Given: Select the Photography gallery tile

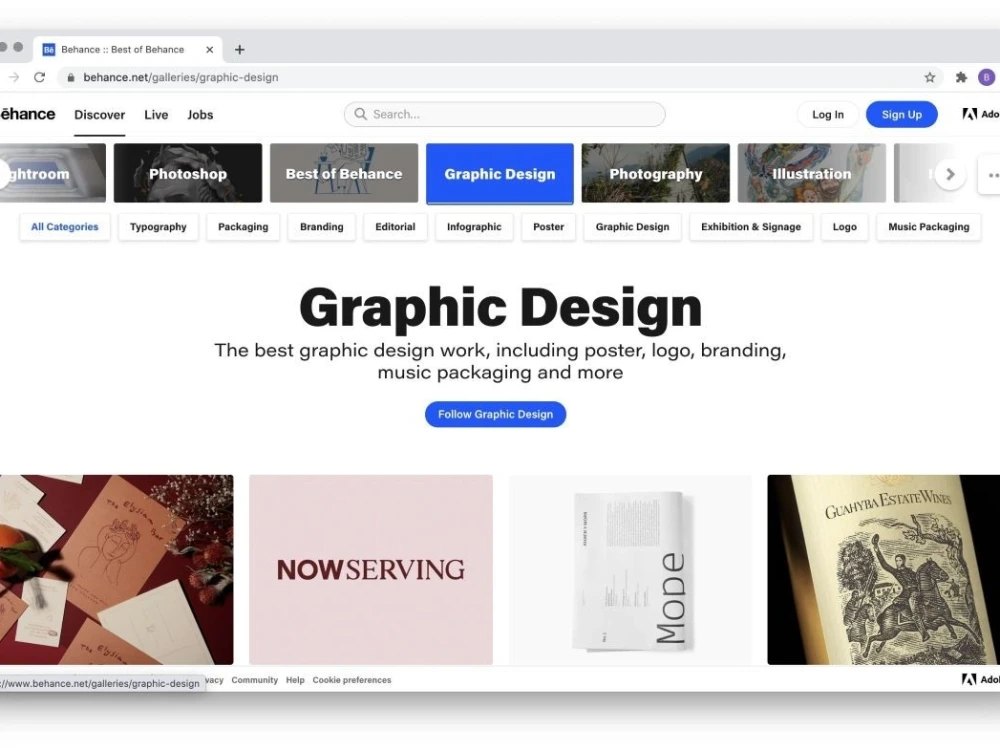Looking at the screenshot, I should pyautogui.click(x=656, y=173).
